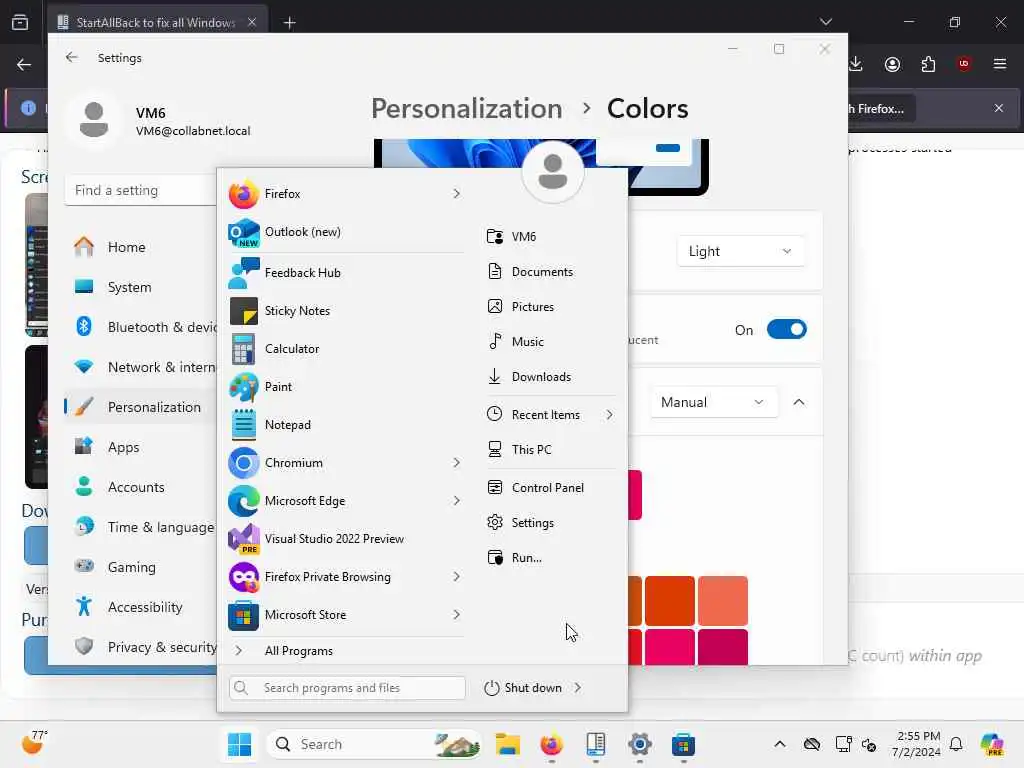Open Firefox Private Browsing entry
The height and width of the screenshot is (768, 1024).
(344, 577)
